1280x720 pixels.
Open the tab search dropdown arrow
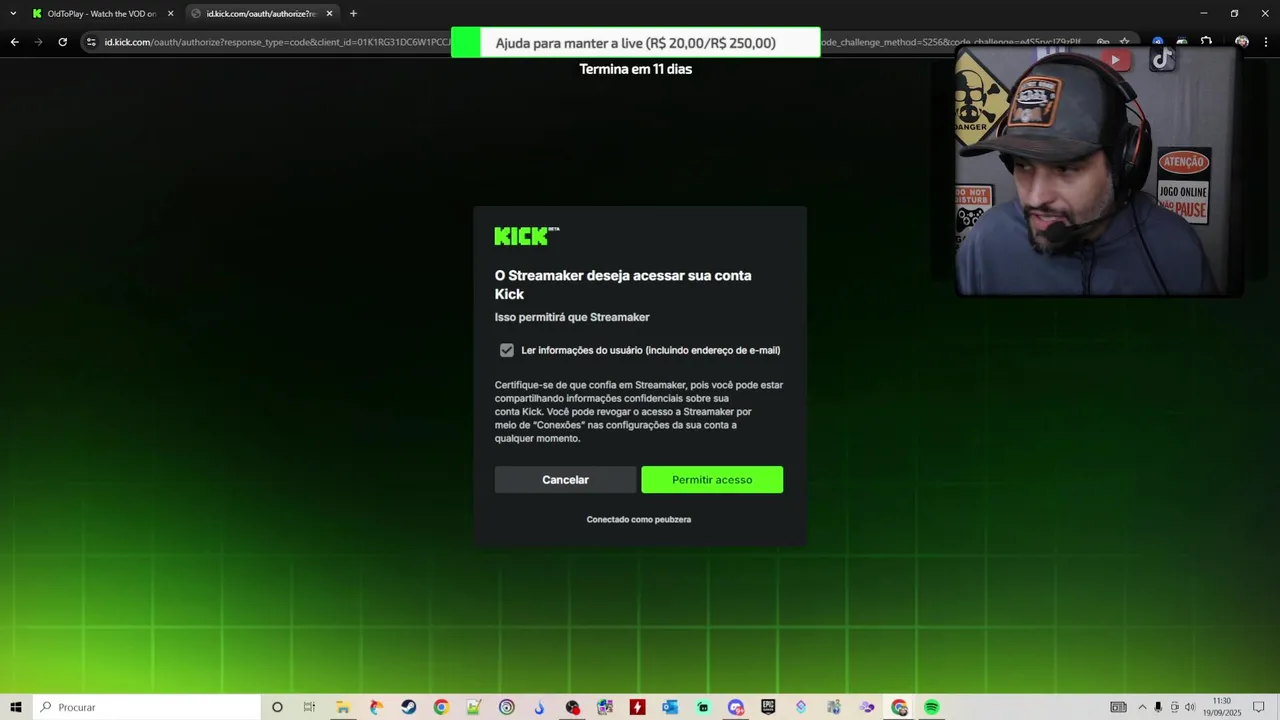13,14
